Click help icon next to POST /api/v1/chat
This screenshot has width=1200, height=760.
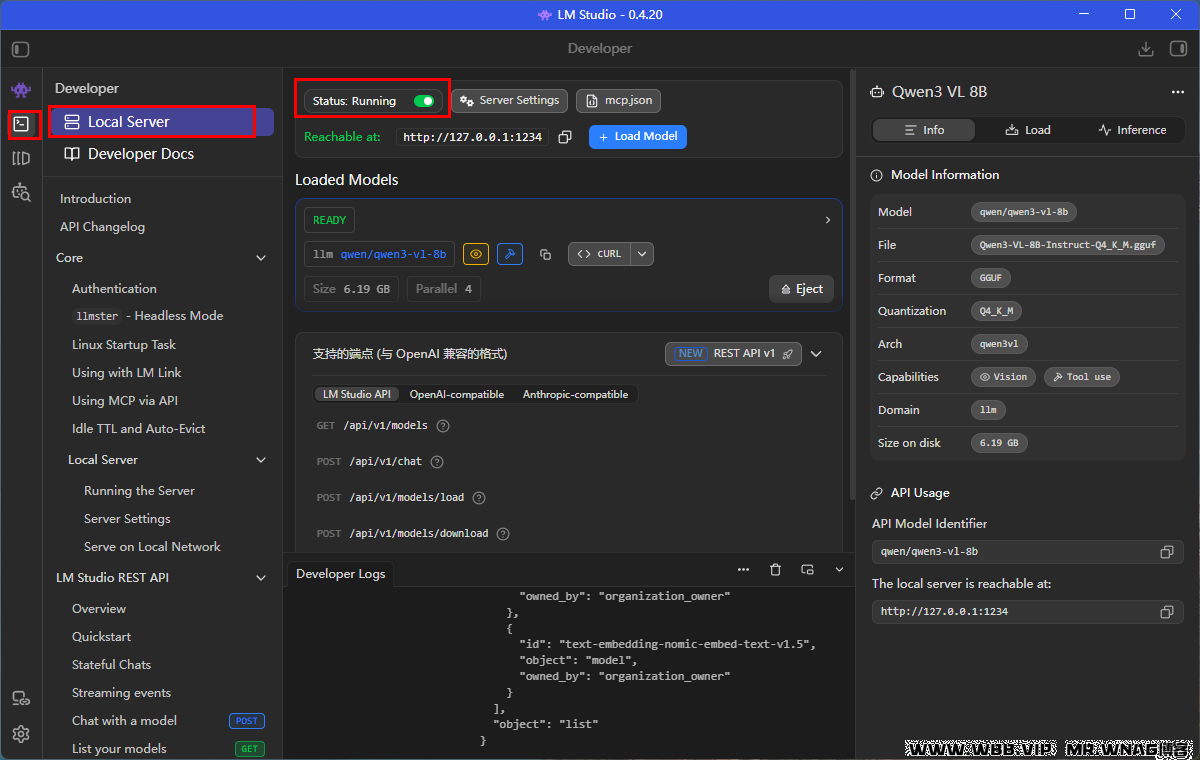click(436, 462)
